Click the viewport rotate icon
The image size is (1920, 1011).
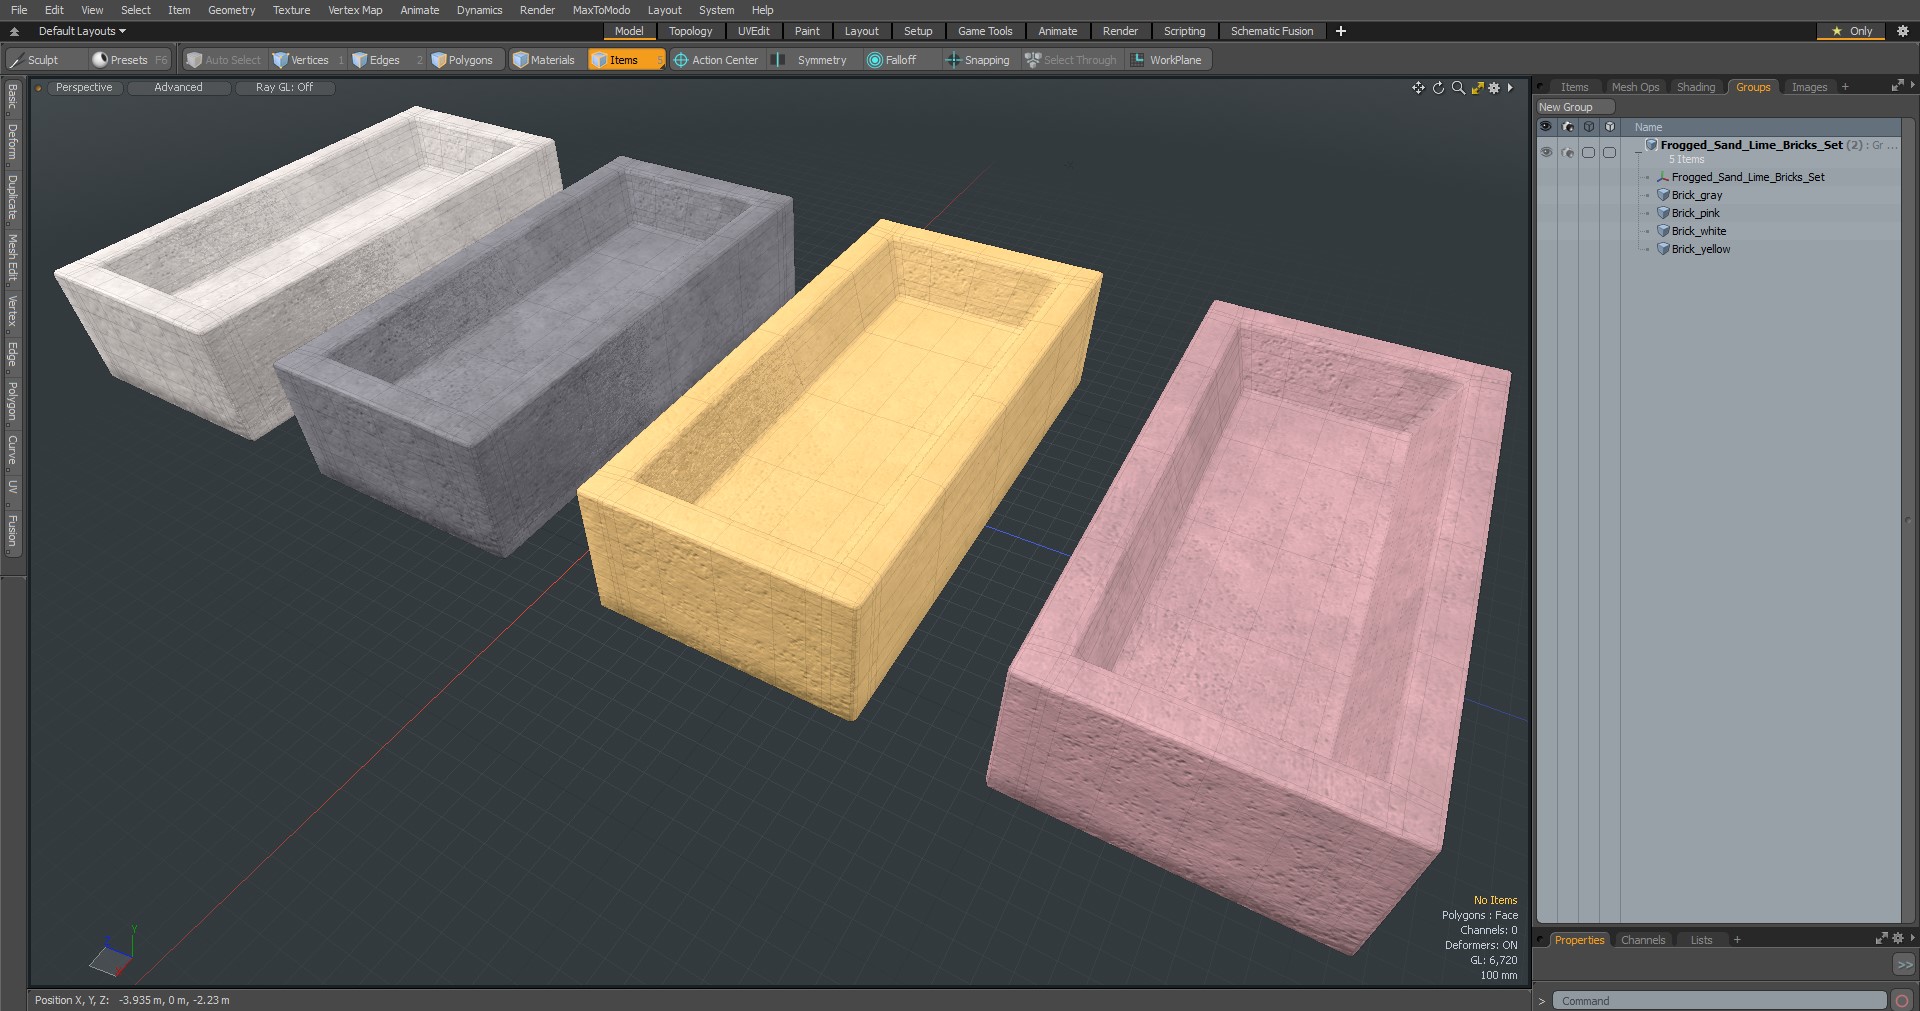click(x=1438, y=88)
